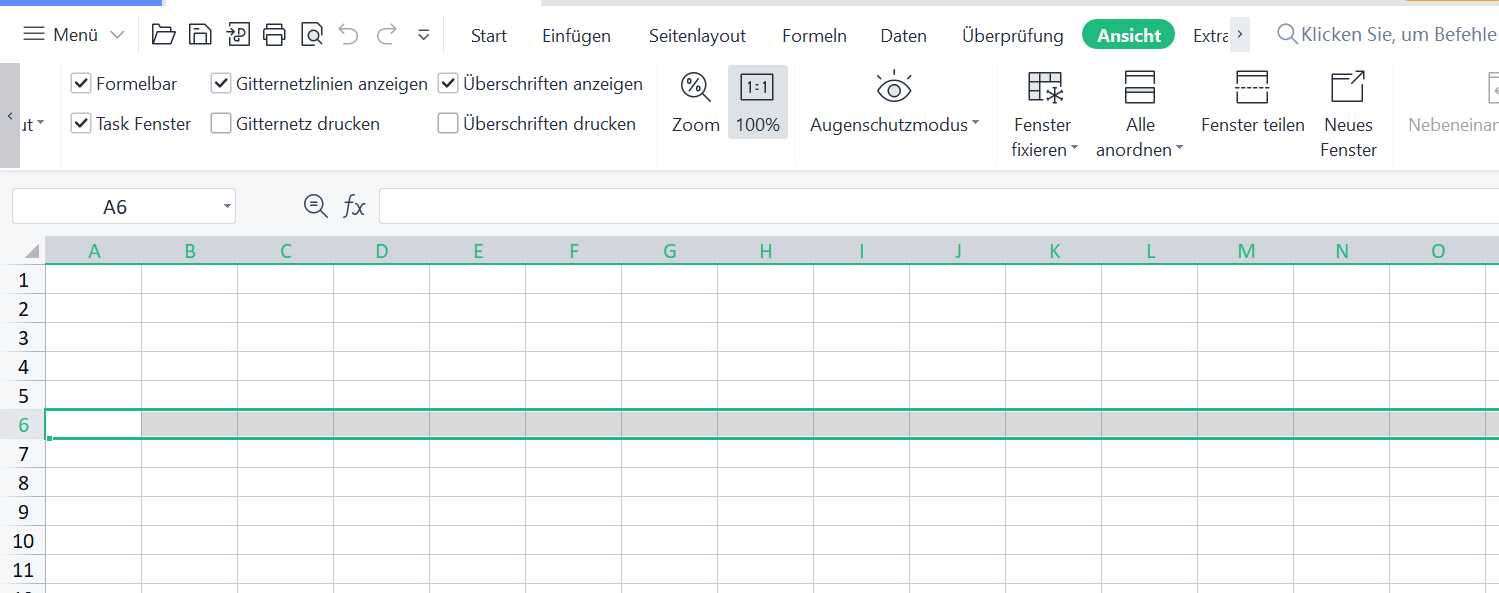This screenshot has height=593, width=1499.
Task: Click the Open file folder icon
Action: click(x=163, y=35)
